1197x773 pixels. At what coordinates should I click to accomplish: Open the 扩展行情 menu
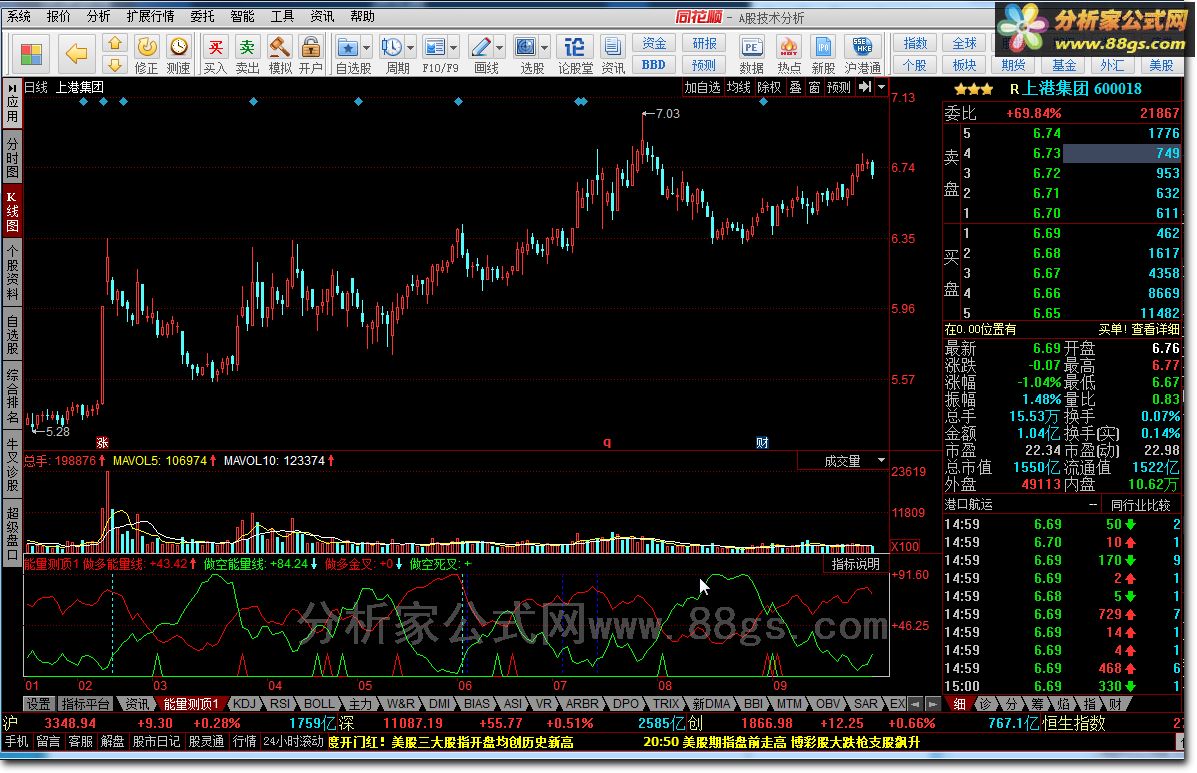[x=150, y=16]
